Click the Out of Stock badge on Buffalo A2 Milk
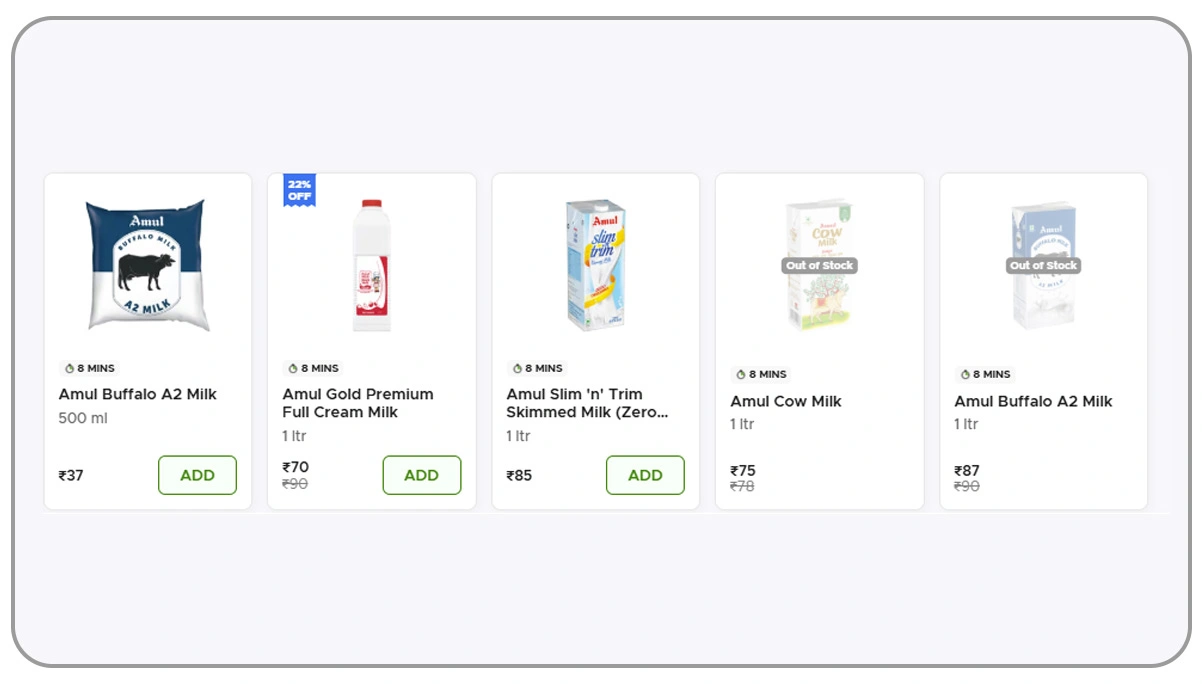The height and width of the screenshot is (684, 1202). tap(1043, 265)
